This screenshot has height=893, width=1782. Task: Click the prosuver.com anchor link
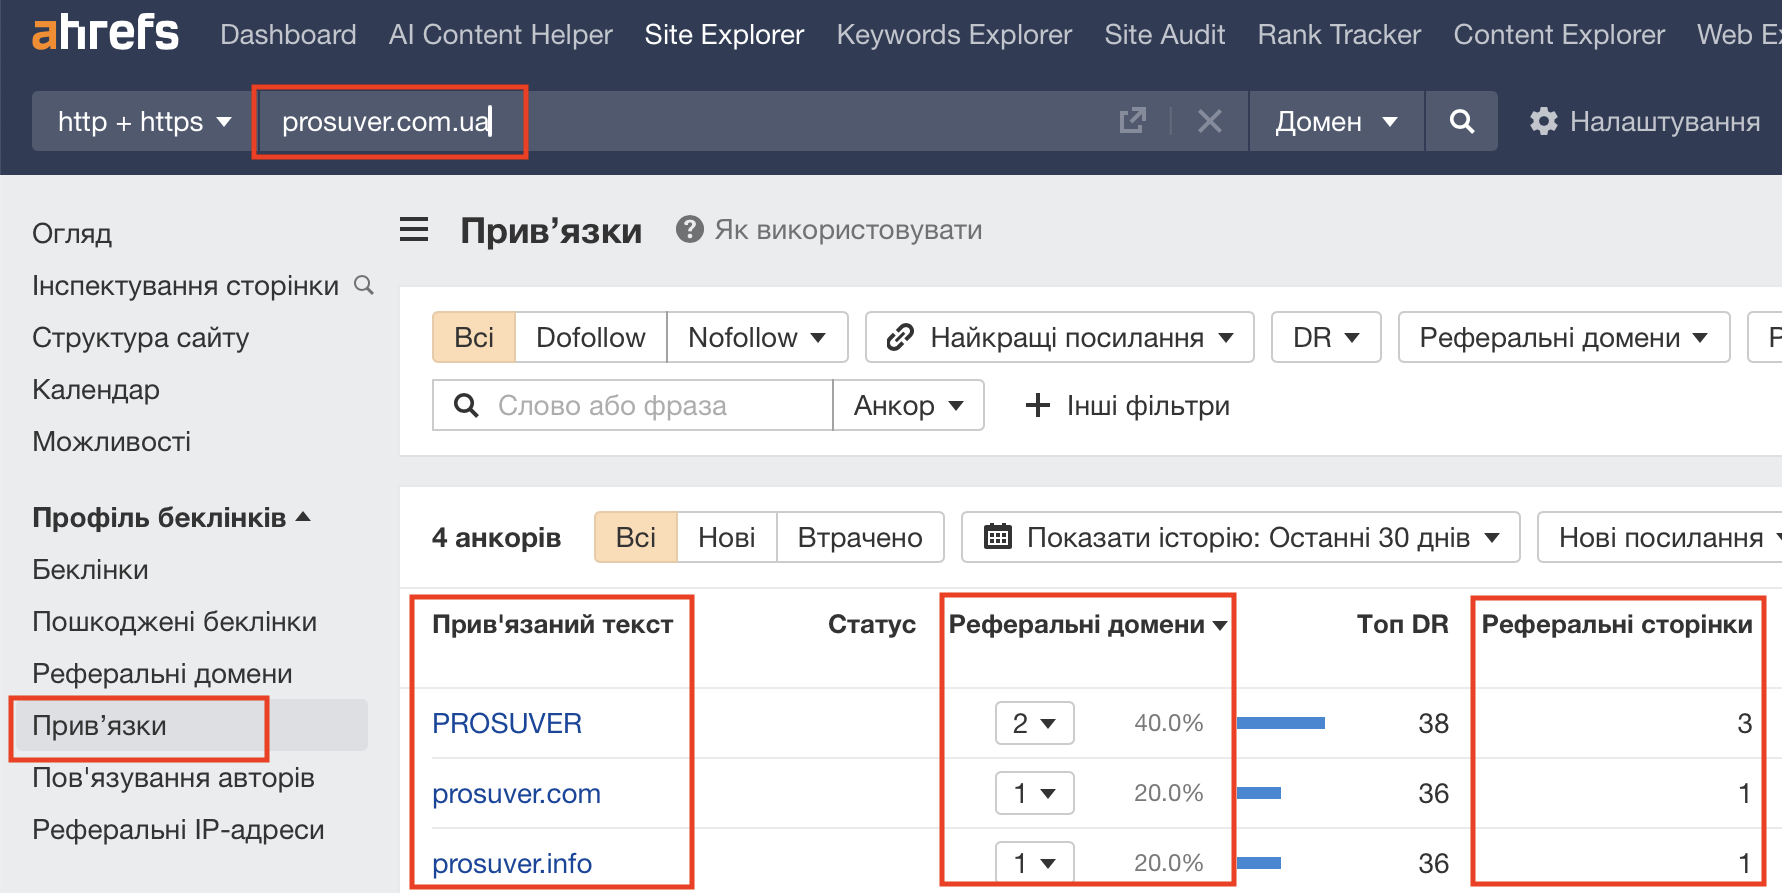516,793
